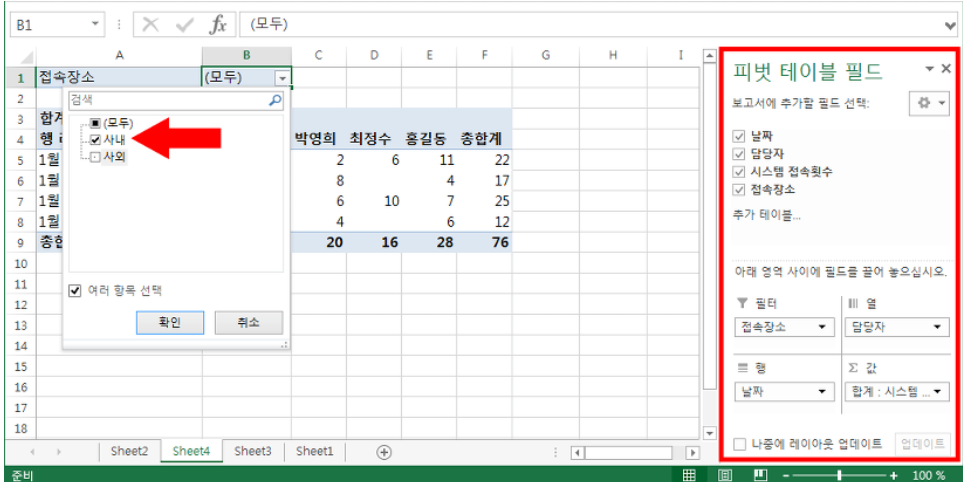Click the select-all corner triangle

click(26, 57)
